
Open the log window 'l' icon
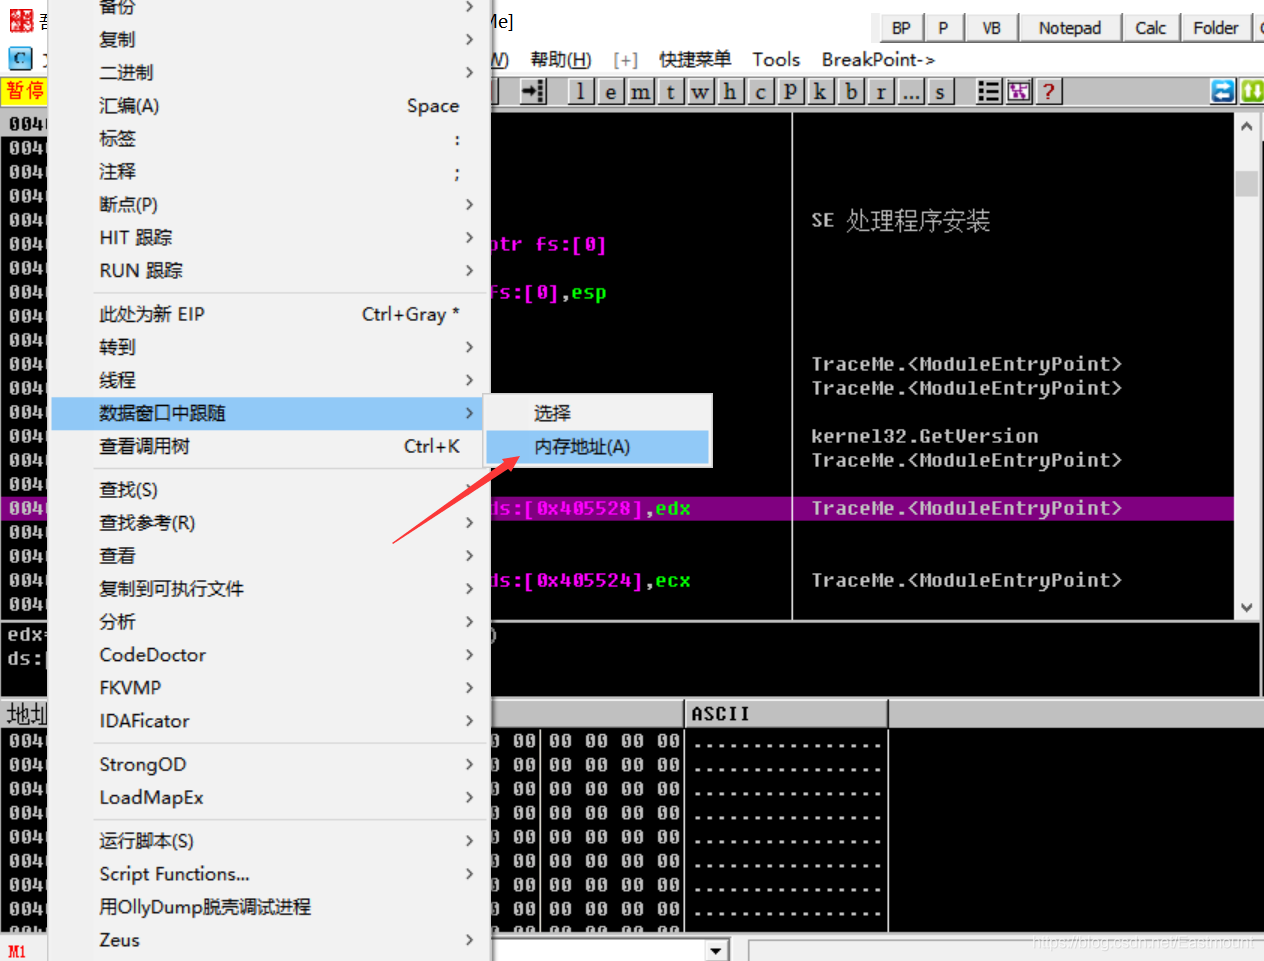click(581, 92)
